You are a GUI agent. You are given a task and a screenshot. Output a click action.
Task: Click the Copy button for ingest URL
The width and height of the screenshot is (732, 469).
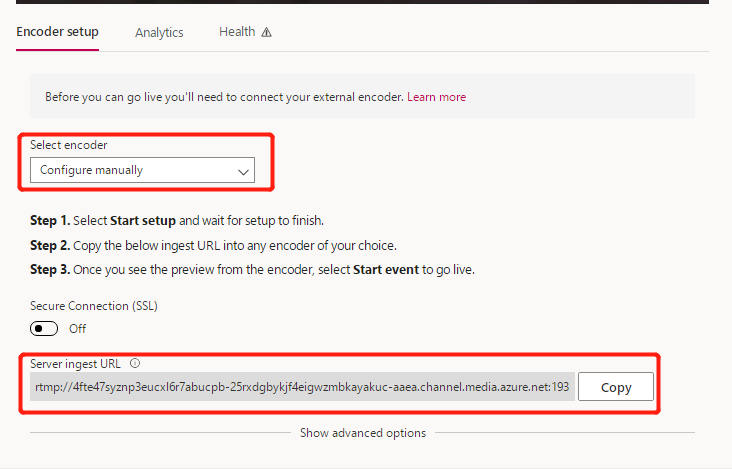click(x=616, y=387)
